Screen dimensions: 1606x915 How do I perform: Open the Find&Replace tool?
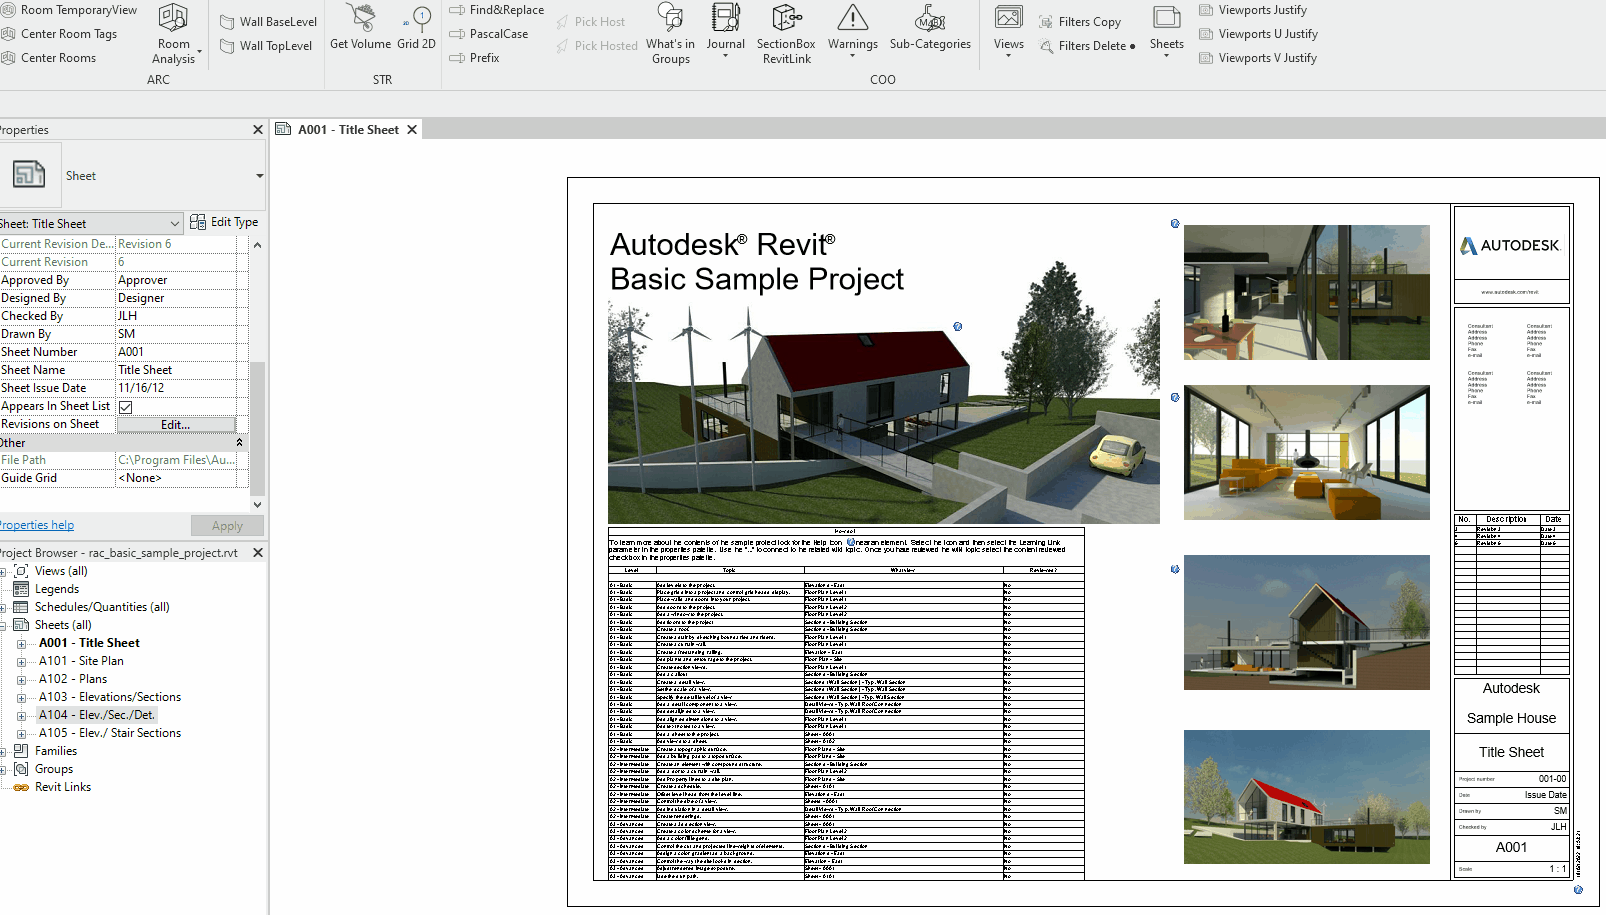[497, 10]
